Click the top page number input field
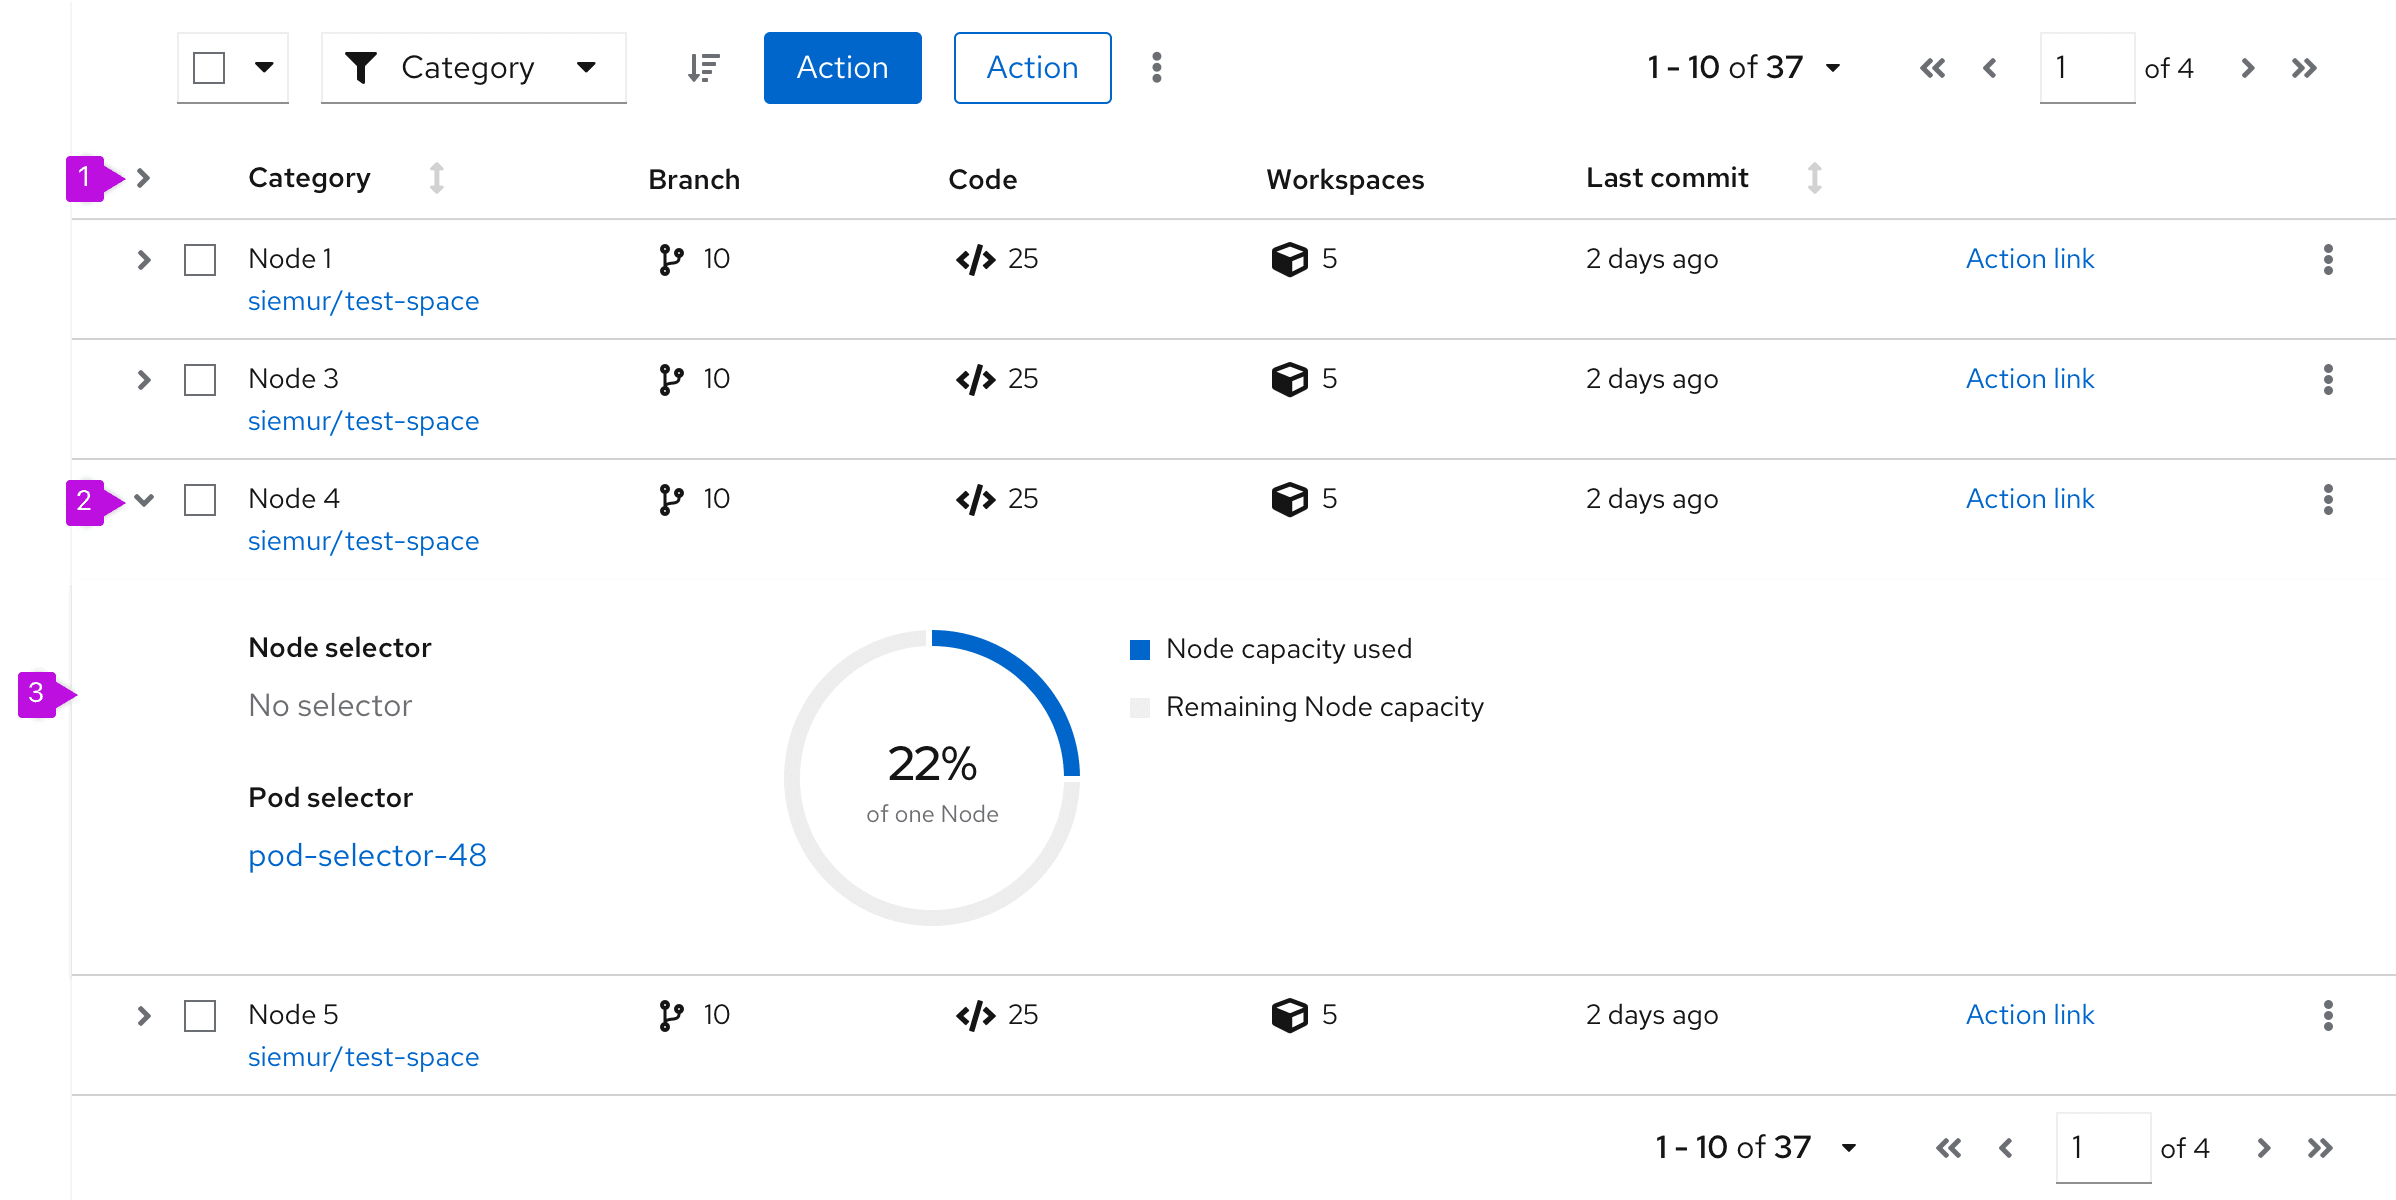This screenshot has width=2396, height=1200. (x=2086, y=68)
